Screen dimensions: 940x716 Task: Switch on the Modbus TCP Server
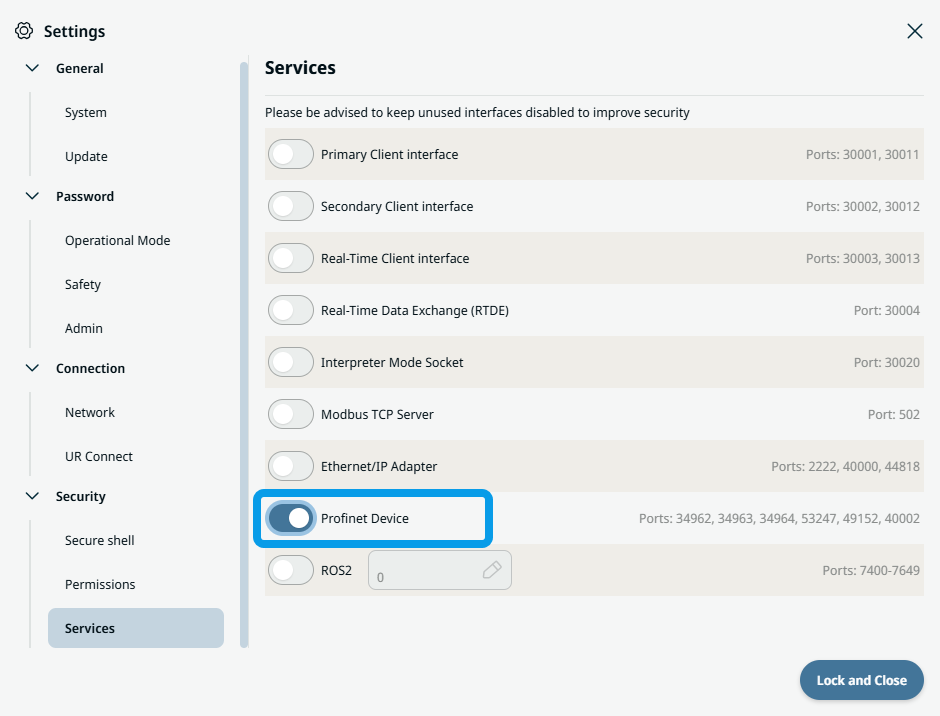tap(291, 414)
